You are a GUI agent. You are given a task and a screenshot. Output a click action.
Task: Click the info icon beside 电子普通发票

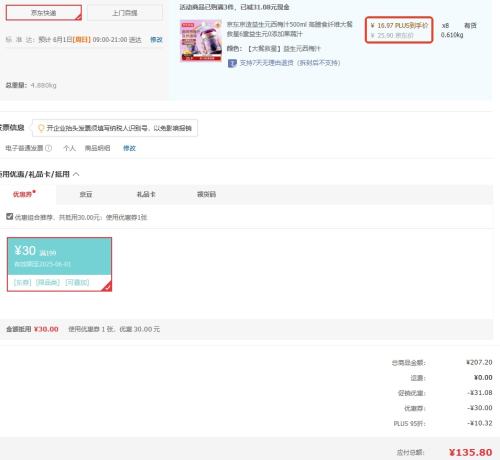49,148
